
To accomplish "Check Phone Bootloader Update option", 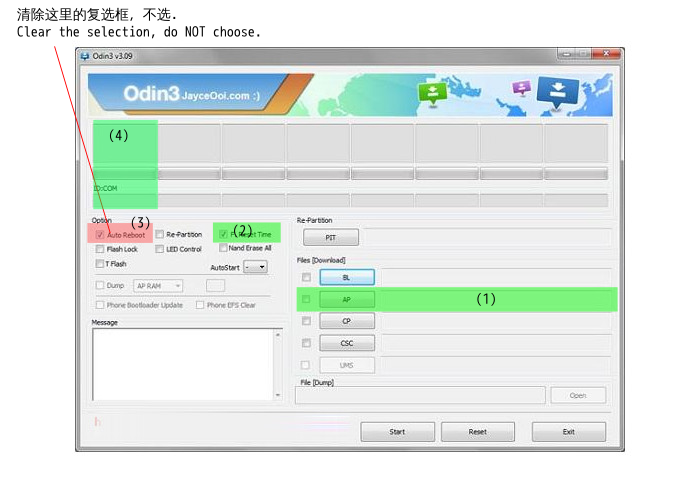I will pos(100,305).
